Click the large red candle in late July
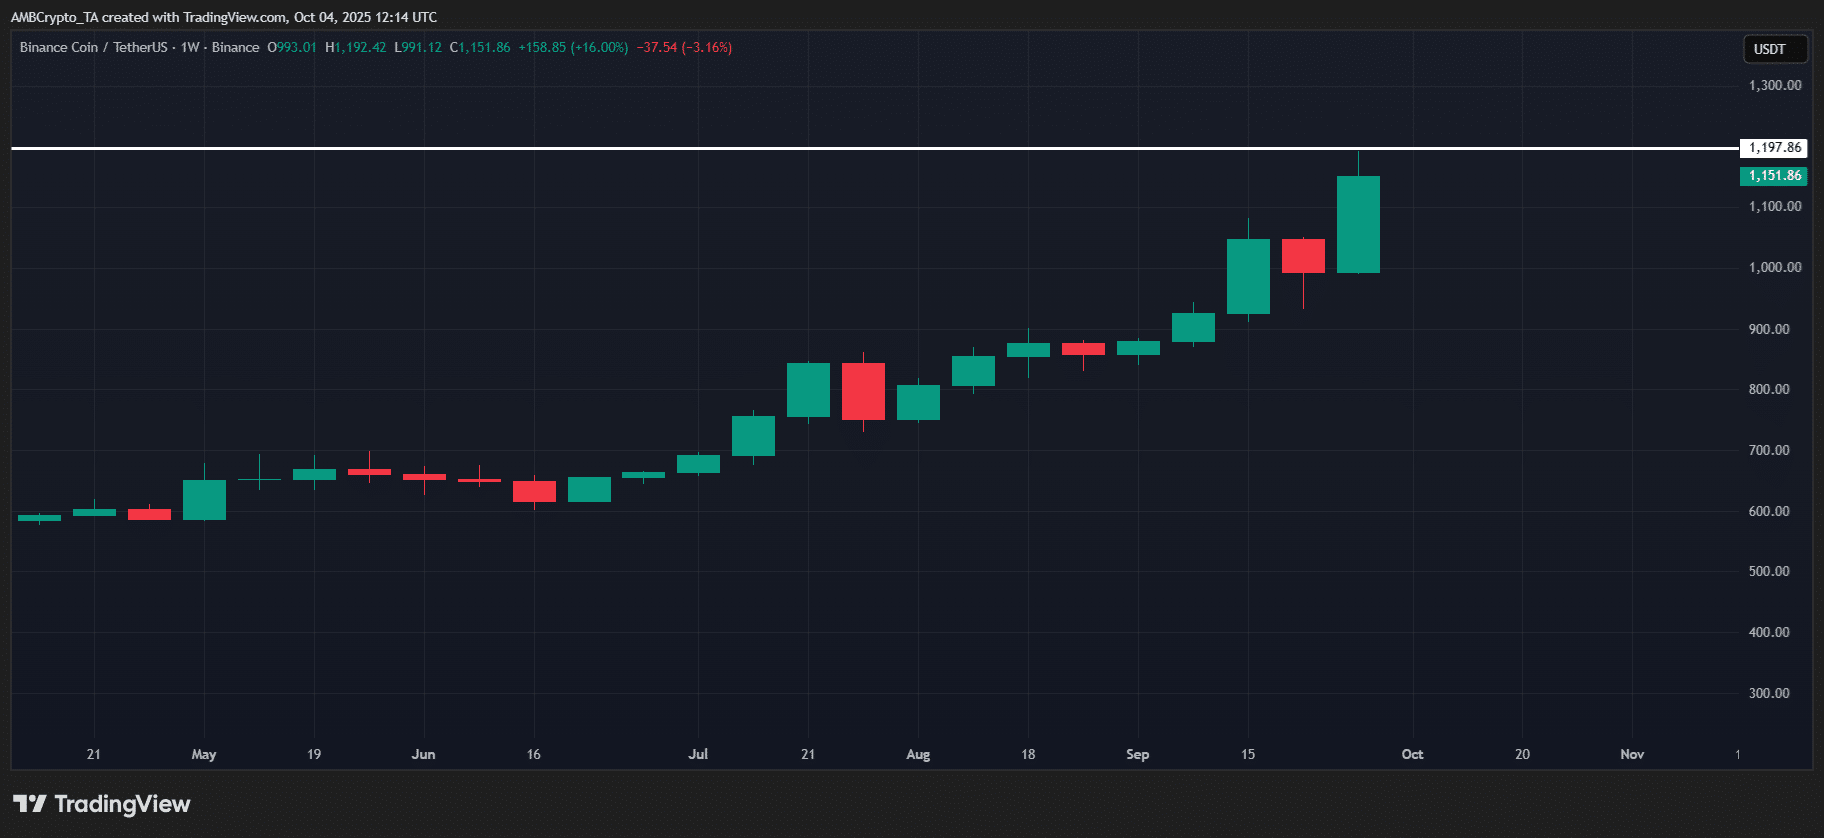This screenshot has height=838, width=1824. coord(863,391)
